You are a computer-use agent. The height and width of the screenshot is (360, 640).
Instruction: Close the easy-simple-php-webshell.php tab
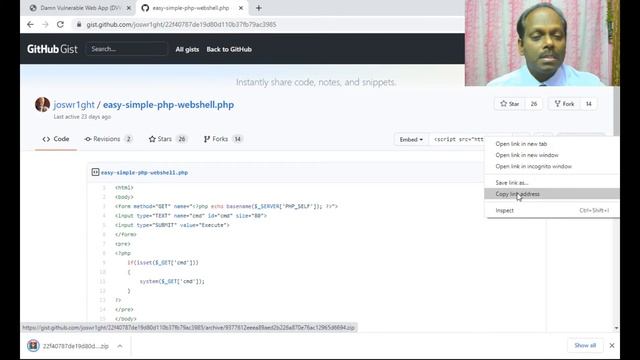click(241, 8)
